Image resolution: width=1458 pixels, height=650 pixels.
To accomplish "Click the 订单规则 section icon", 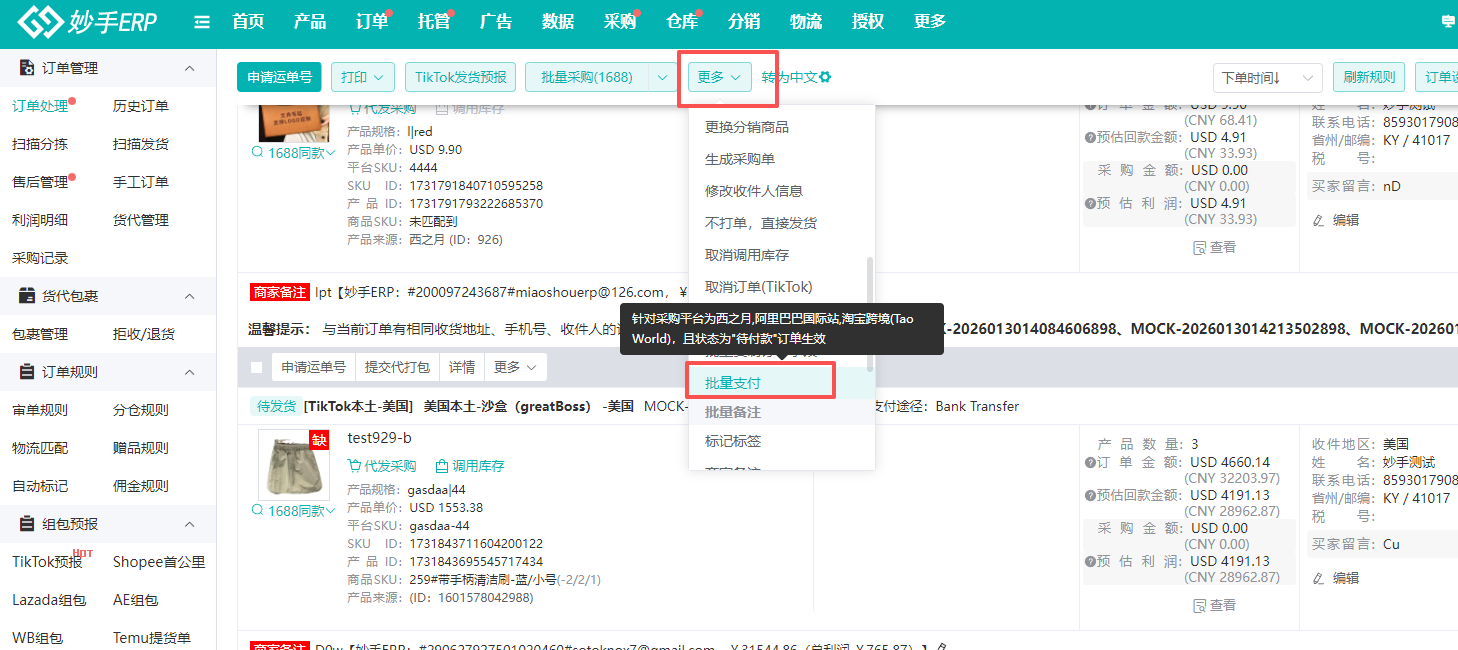I will [28, 372].
